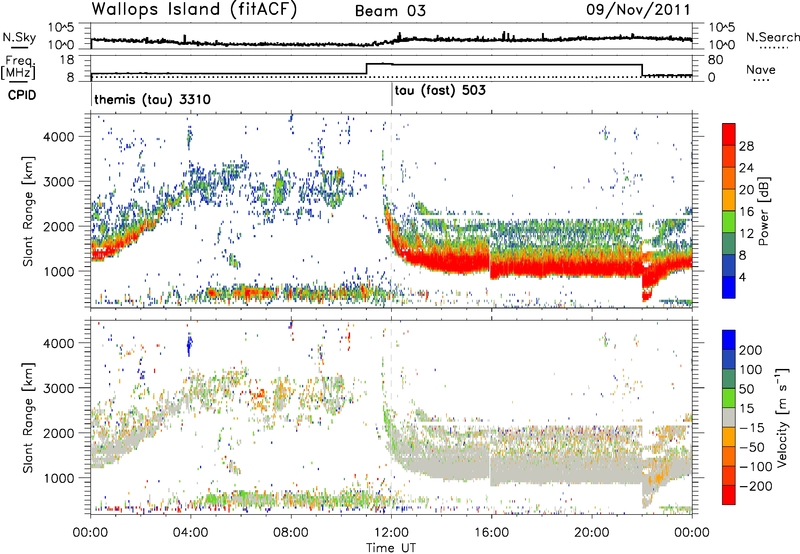800x554 pixels.
Task: Click the 'Power [dB]' colorbar label
Action: (763, 211)
